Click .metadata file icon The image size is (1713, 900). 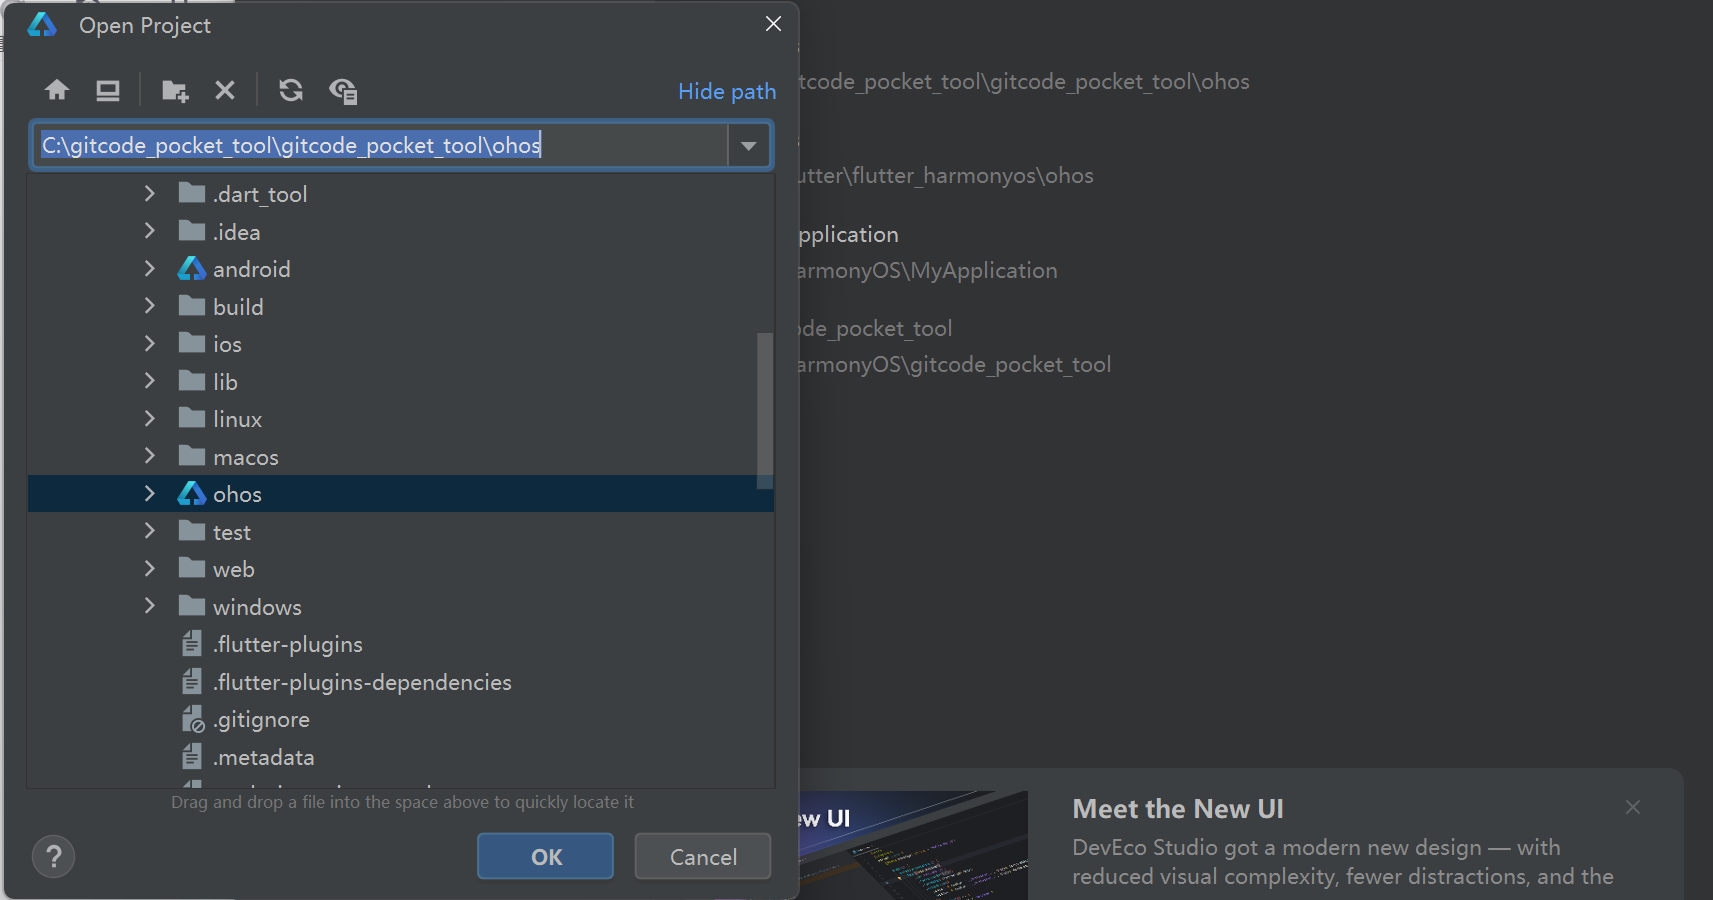192,757
